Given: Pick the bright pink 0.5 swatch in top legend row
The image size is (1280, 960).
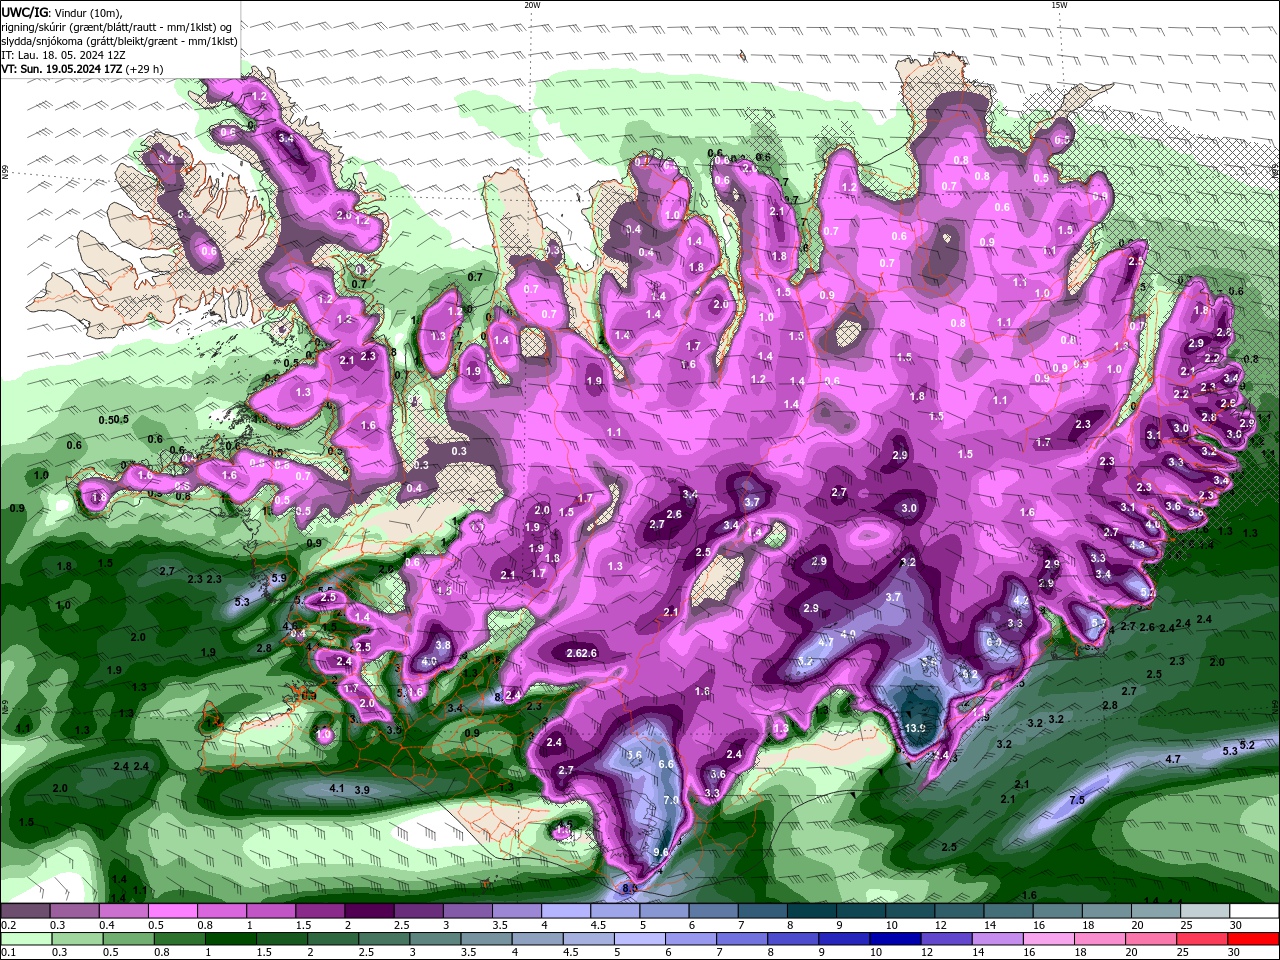Looking at the screenshot, I should [x=173, y=911].
